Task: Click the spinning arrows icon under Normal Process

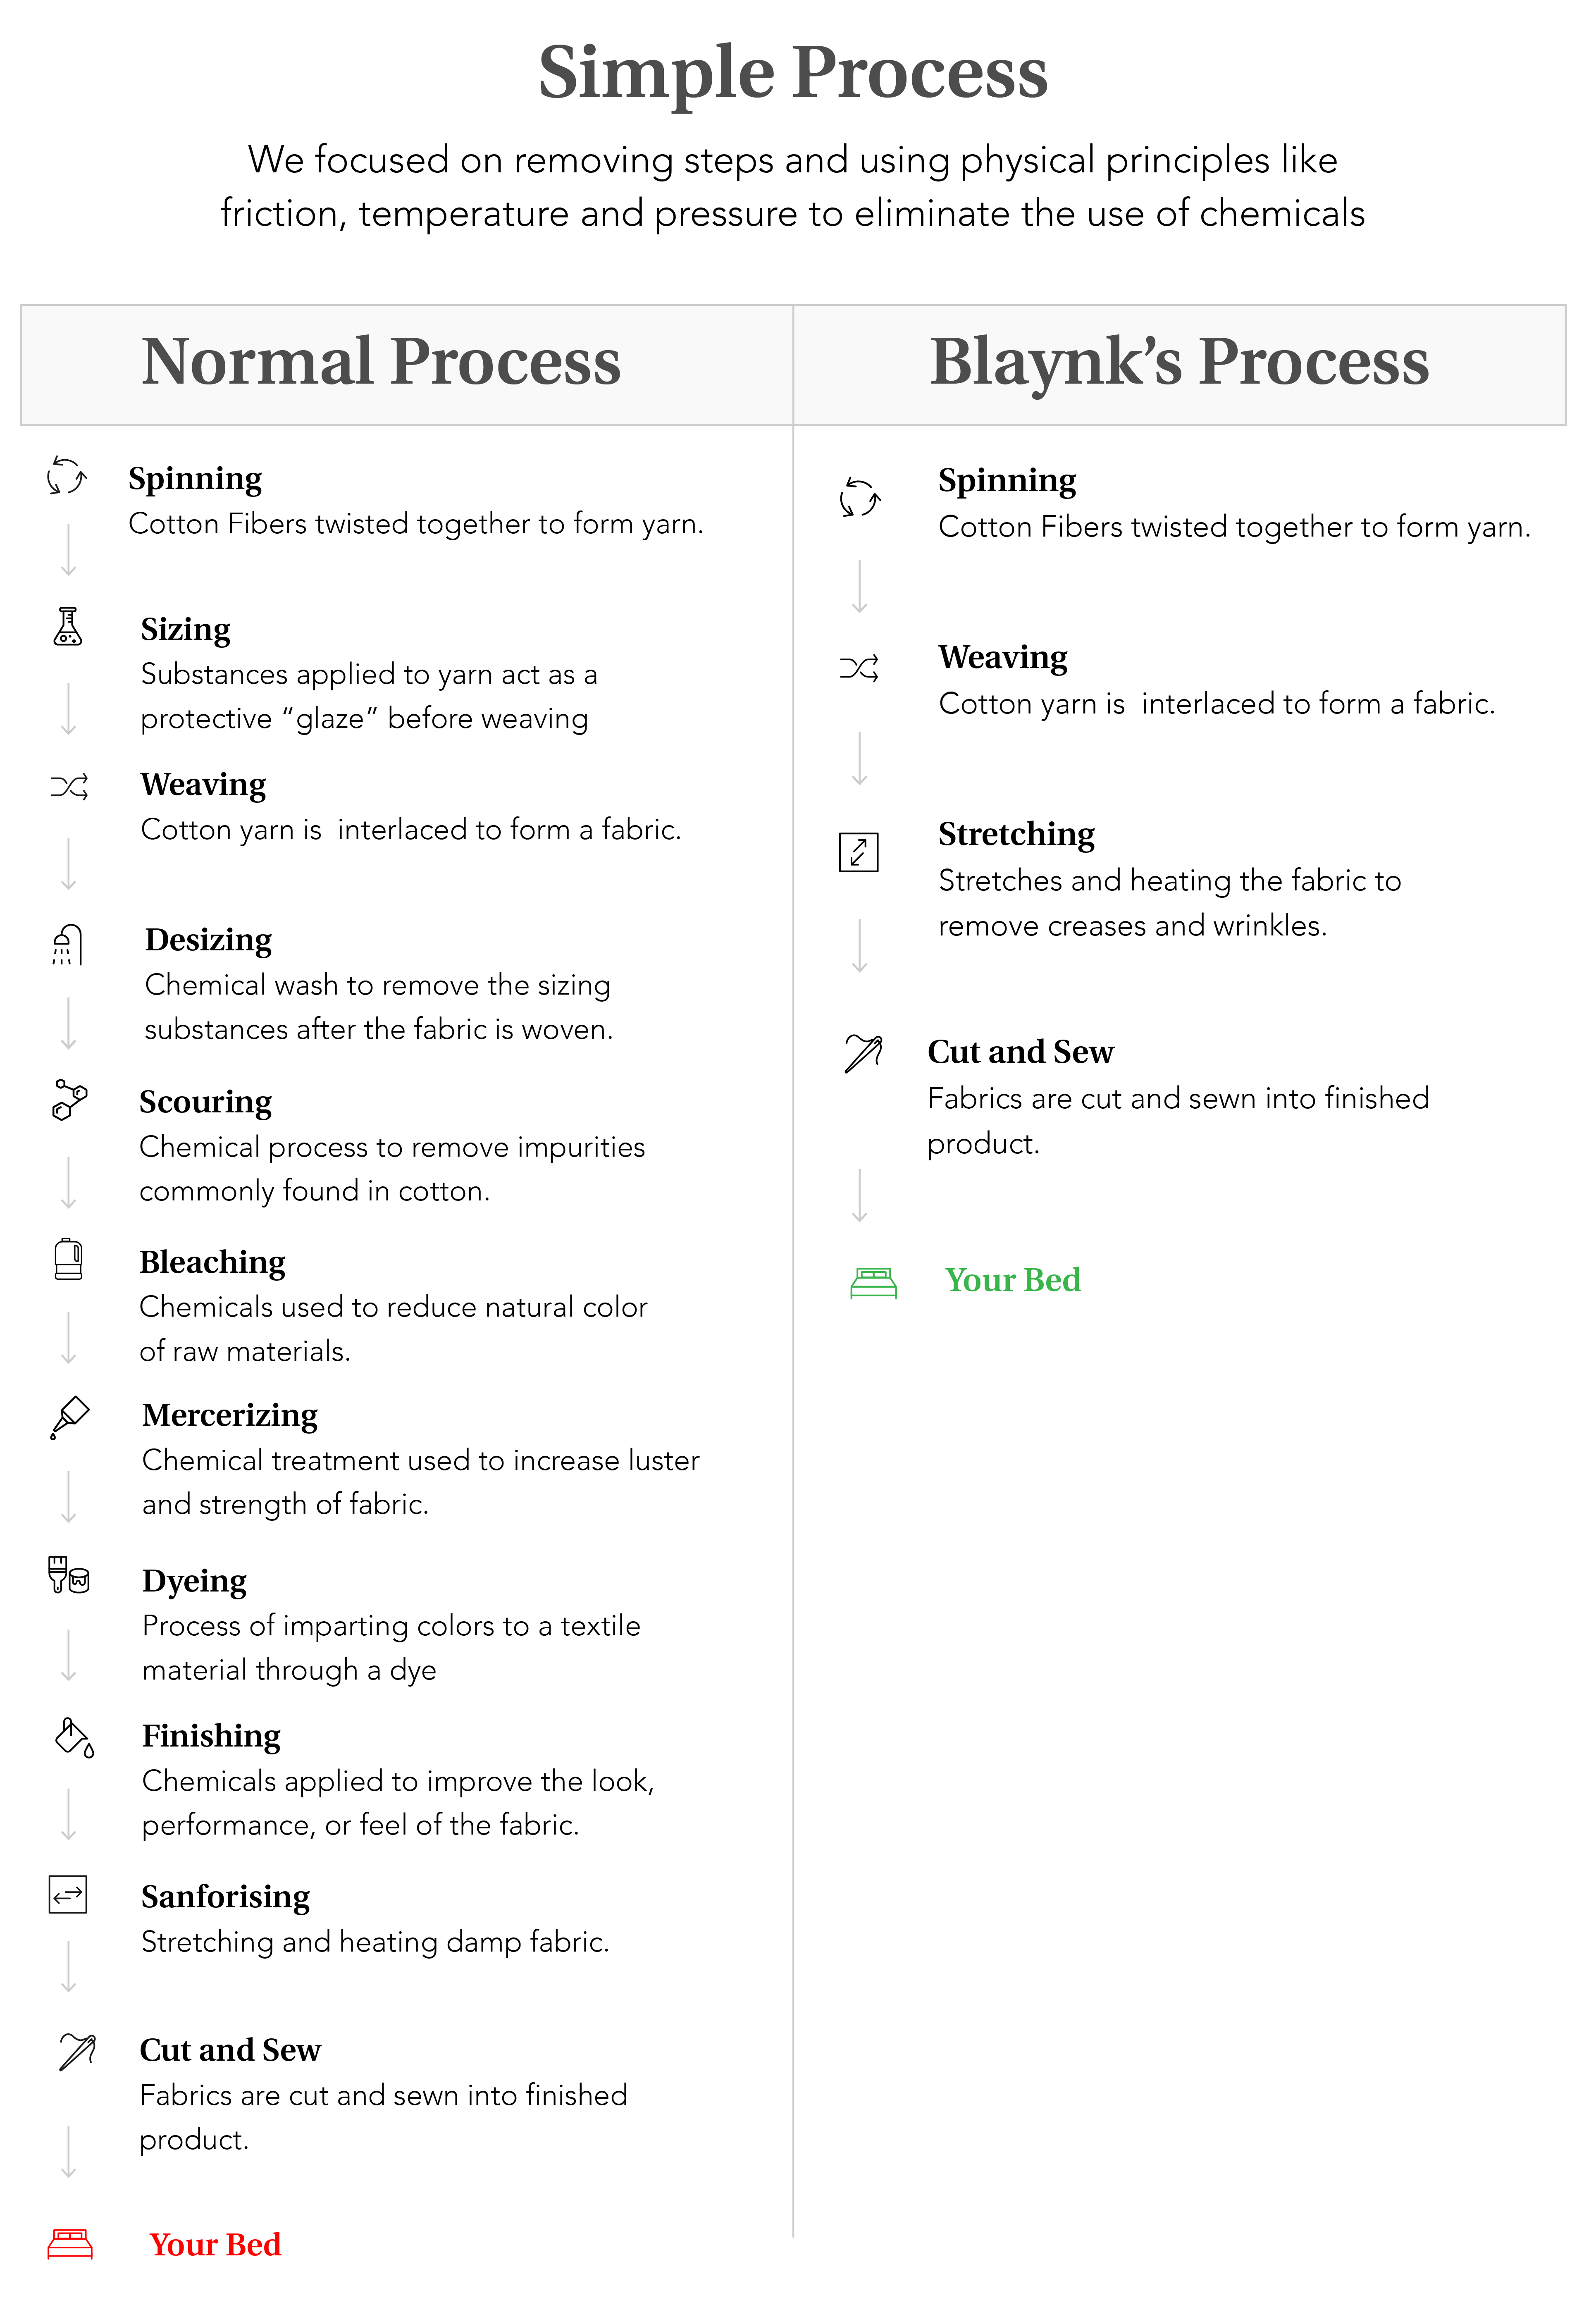Action: [67, 475]
